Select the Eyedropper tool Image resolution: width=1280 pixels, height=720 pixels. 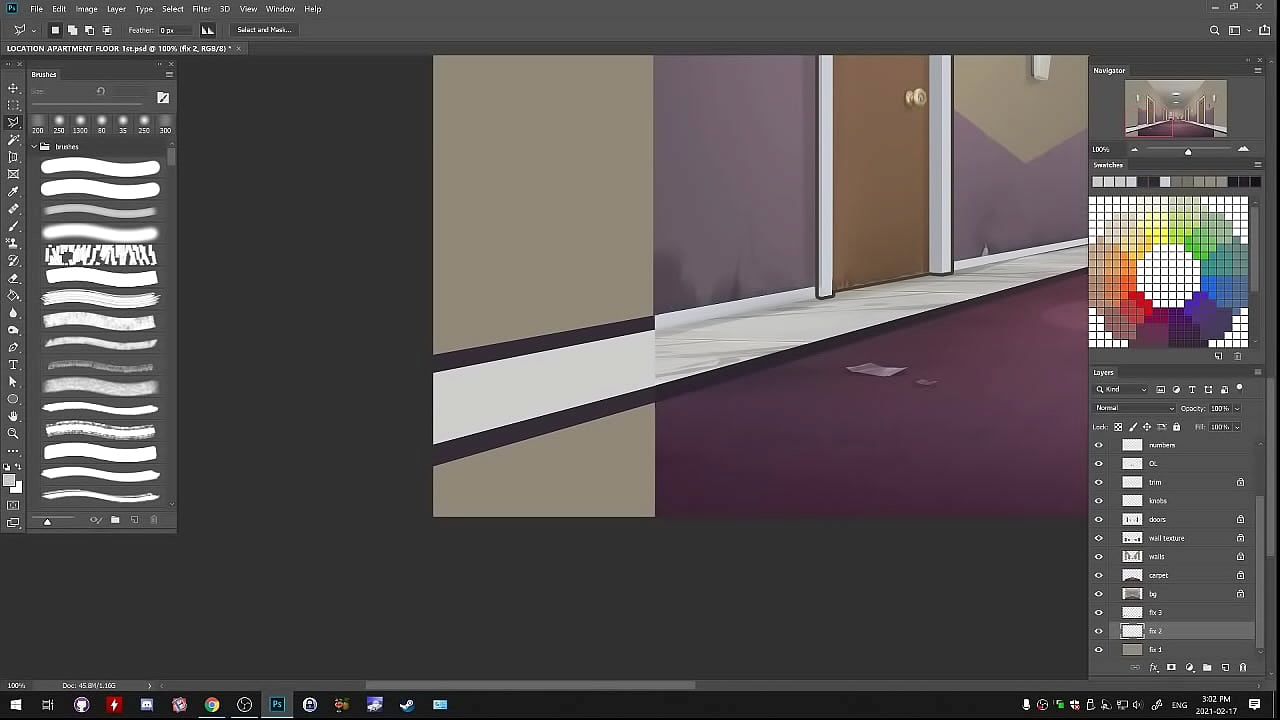[x=13, y=191]
